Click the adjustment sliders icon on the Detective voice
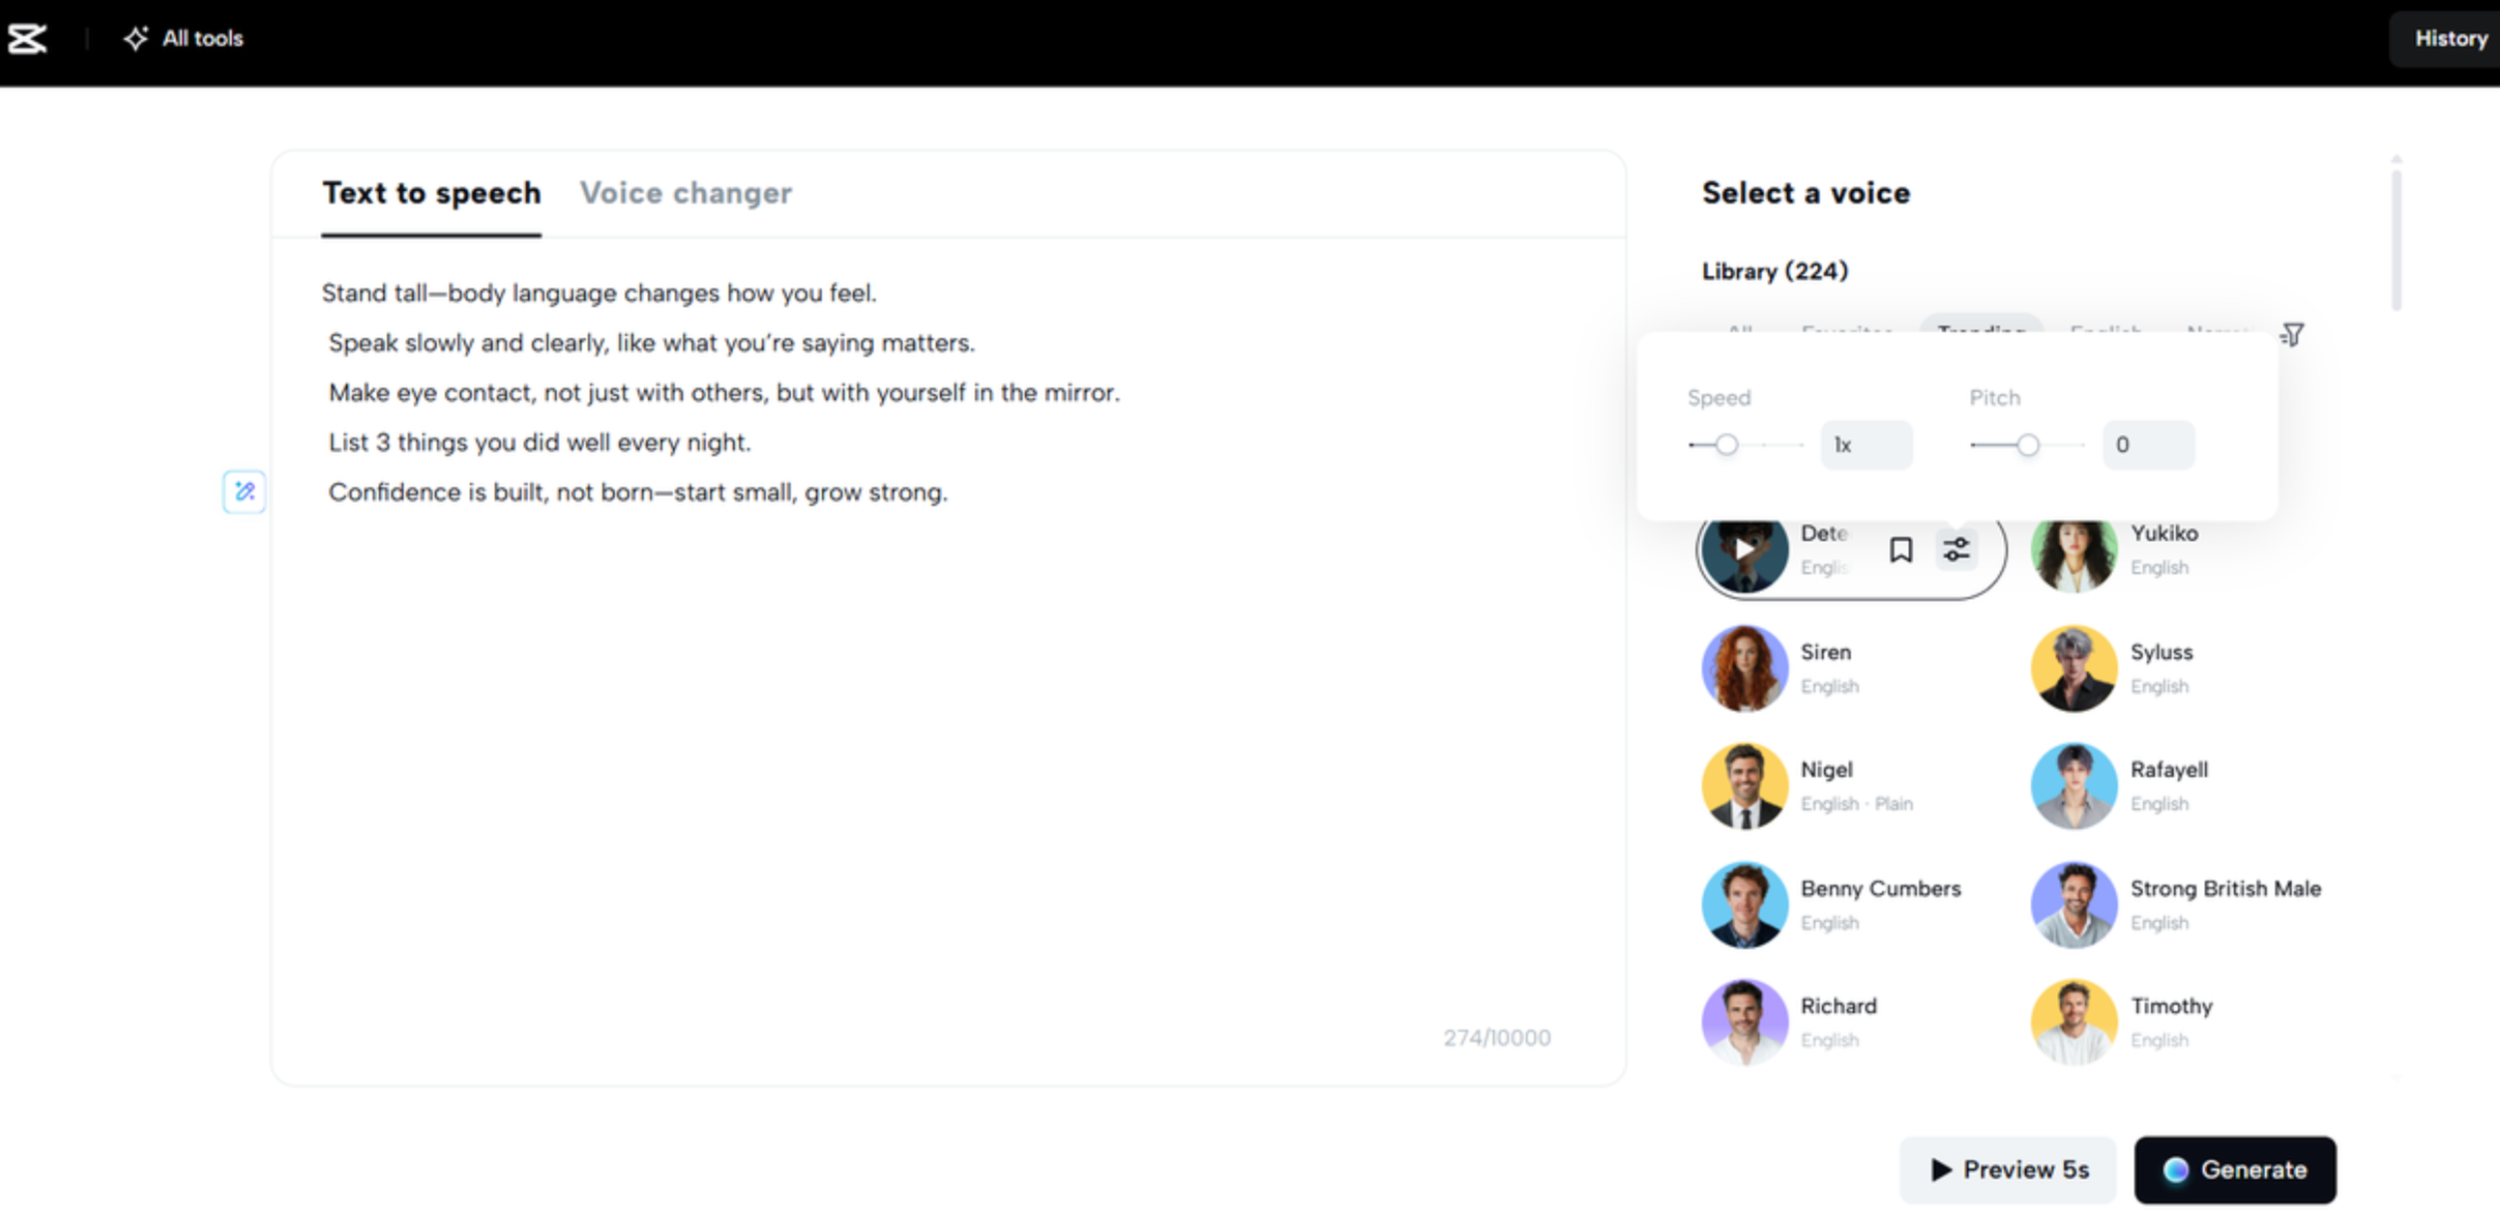2500x1216 pixels. tap(1955, 549)
